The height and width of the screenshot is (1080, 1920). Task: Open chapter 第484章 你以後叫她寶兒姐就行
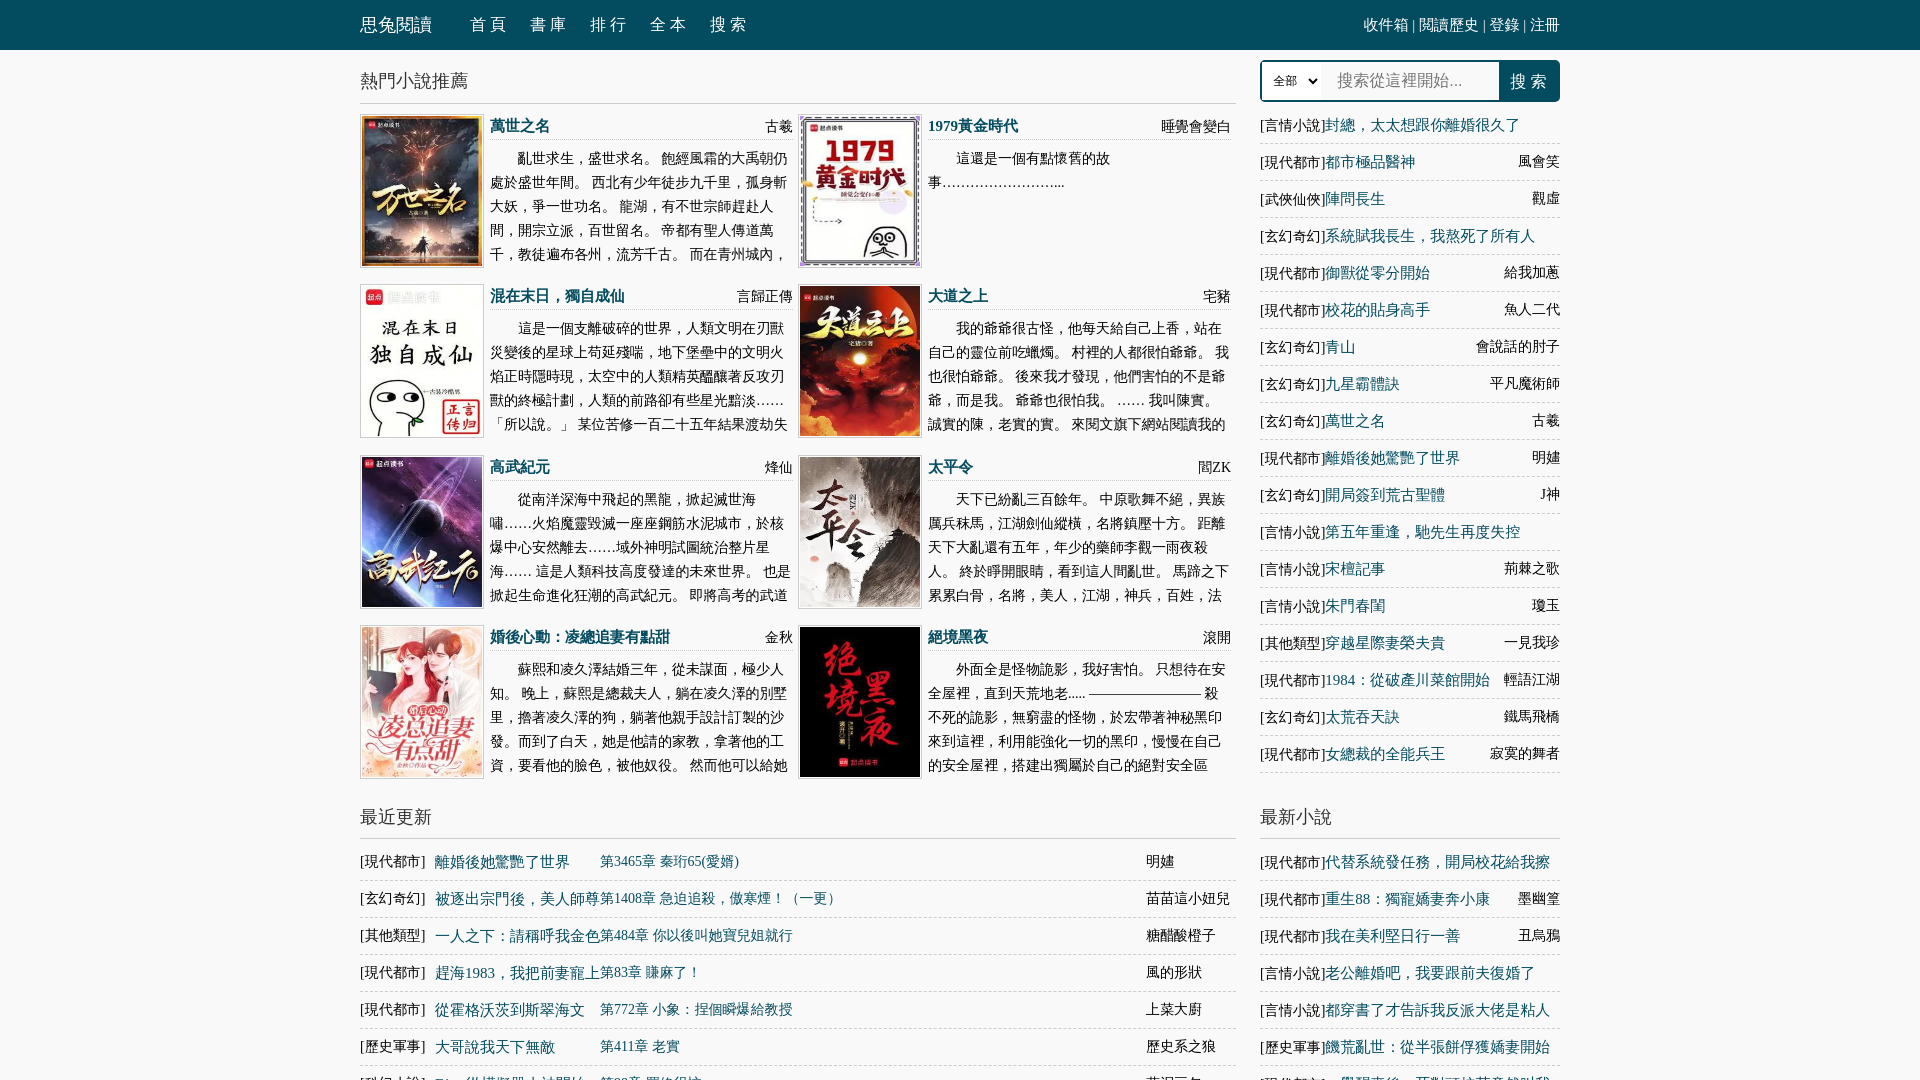click(x=696, y=936)
